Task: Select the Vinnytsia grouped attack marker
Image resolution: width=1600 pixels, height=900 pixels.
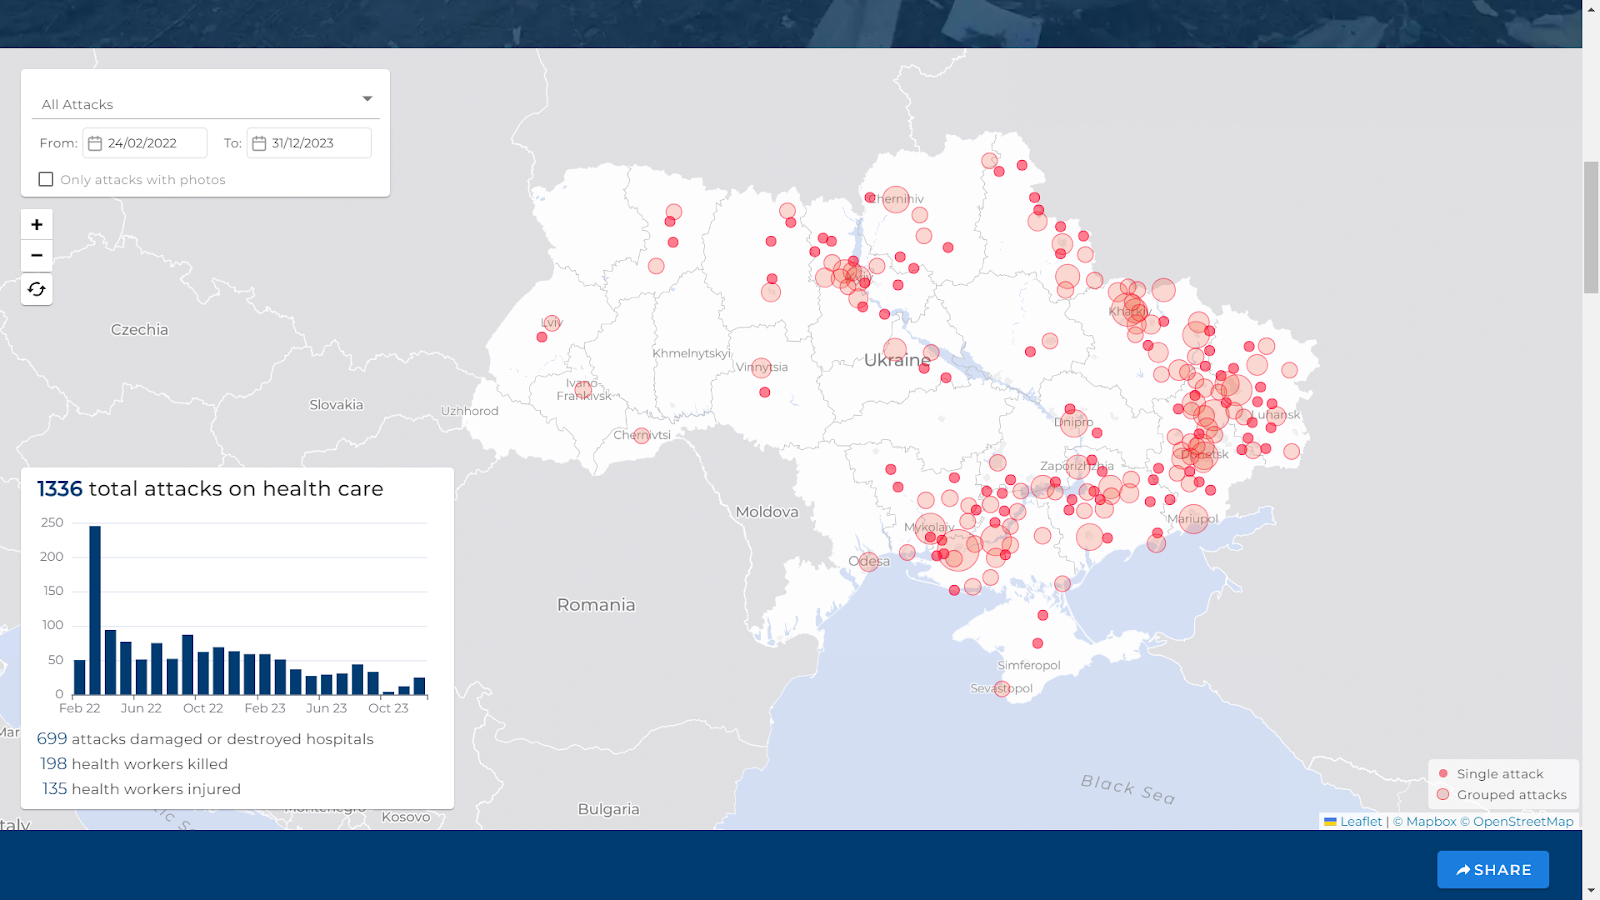Action: [x=761, y=368]
